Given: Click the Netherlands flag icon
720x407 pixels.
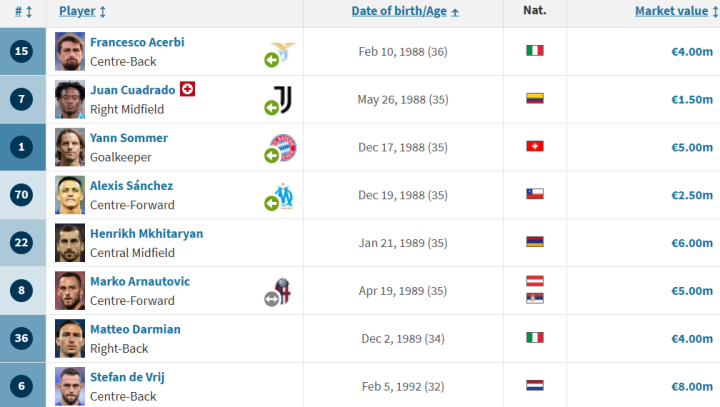Looking at the screenshot, I should 535,385.
